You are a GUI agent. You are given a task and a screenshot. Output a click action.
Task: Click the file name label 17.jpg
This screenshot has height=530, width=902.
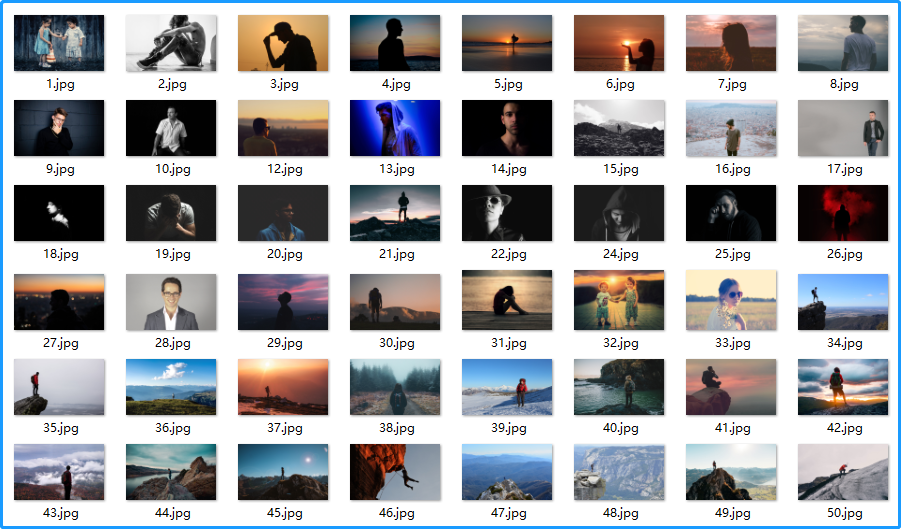pos(844,169)
